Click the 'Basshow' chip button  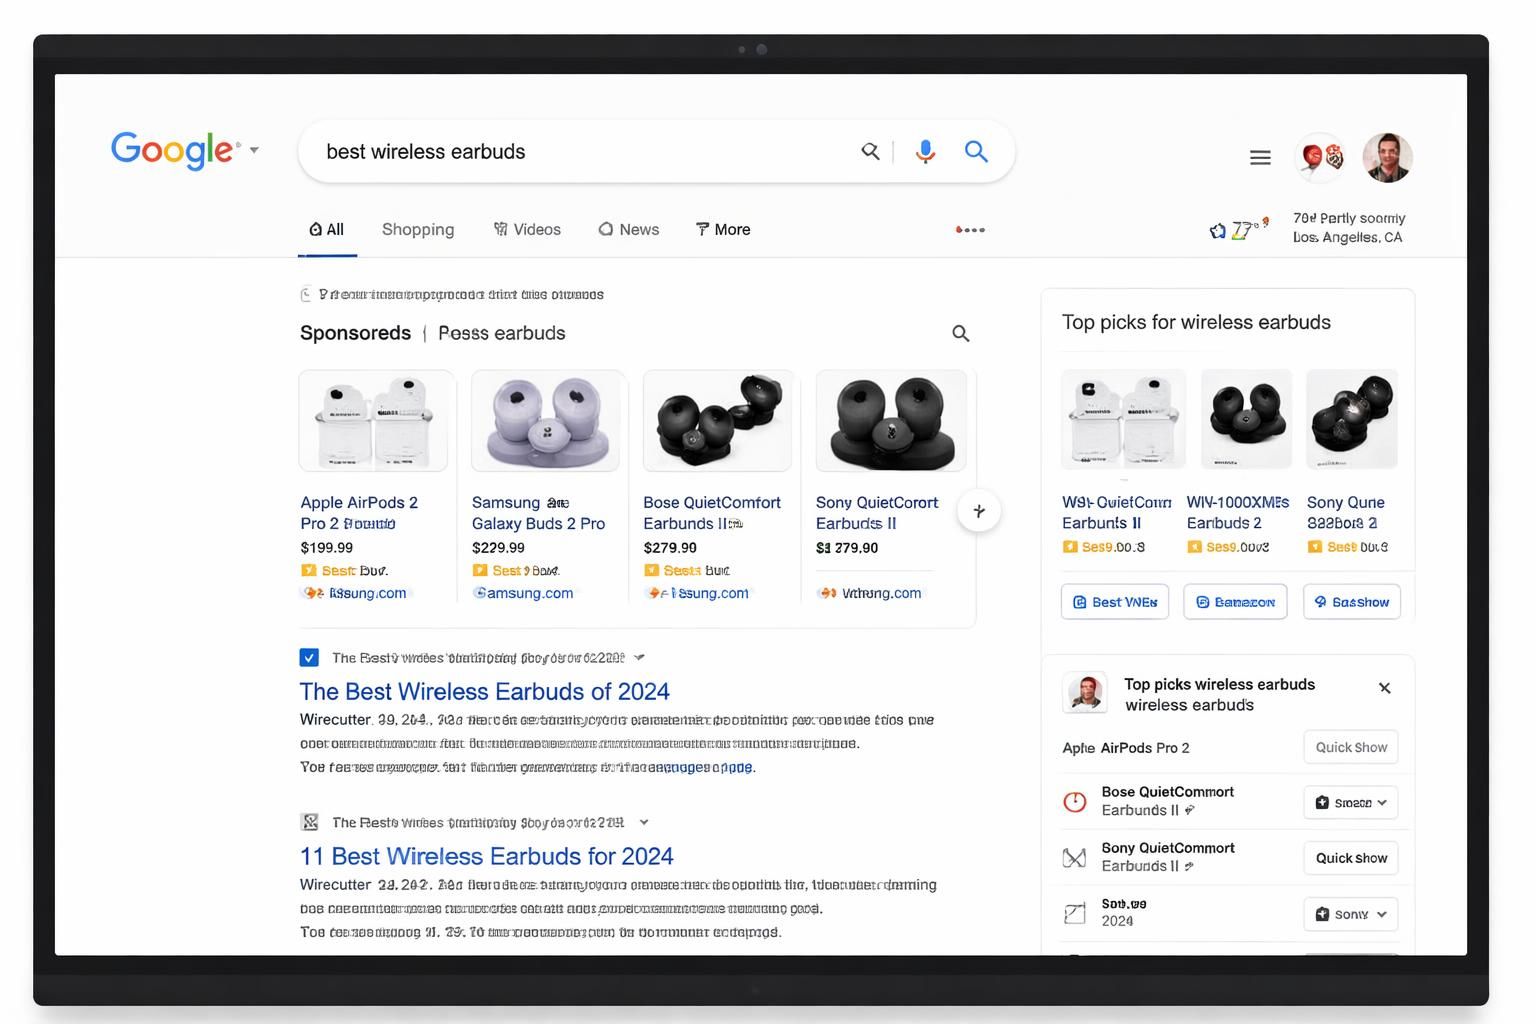(x=1352, y=602)
